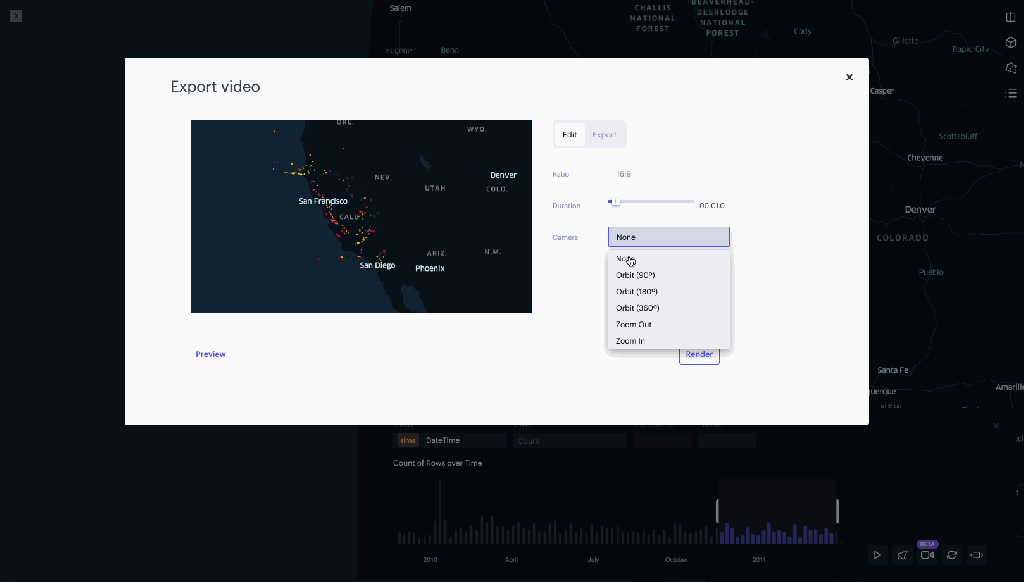Viewport: 1024px width, 582px height.
Task: Switch to the Edit tab
Action: [x=569, y=135]
